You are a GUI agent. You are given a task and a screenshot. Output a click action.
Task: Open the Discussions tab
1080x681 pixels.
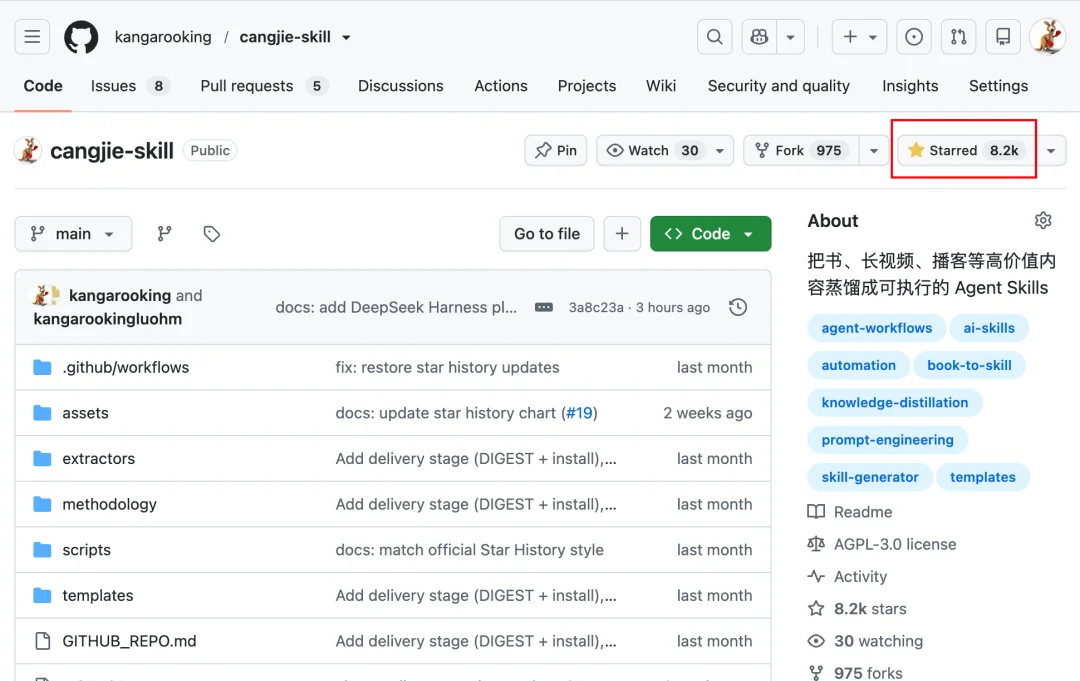coord(400,86)
